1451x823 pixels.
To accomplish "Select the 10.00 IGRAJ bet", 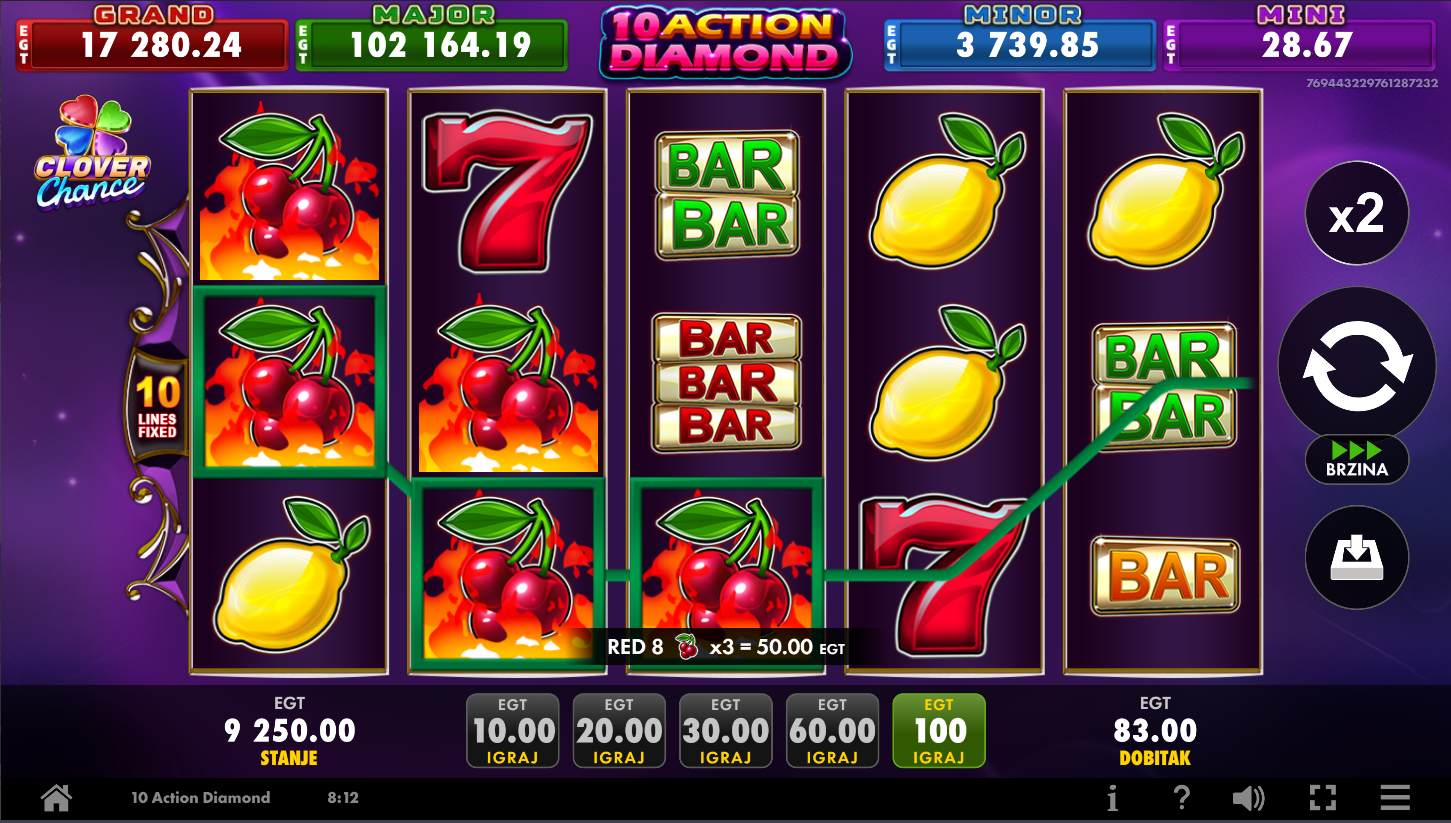I will [512, 731].
